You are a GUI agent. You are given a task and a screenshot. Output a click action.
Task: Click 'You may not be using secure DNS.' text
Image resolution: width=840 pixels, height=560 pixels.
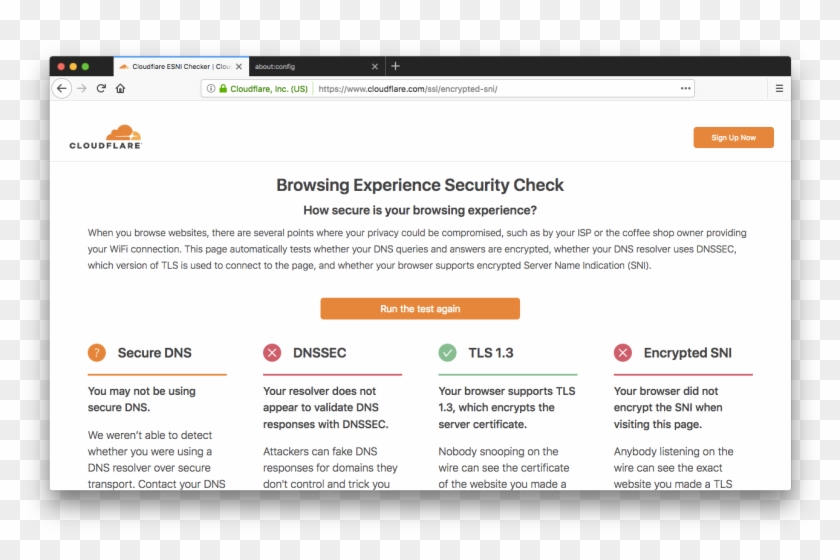coord(141,399)
